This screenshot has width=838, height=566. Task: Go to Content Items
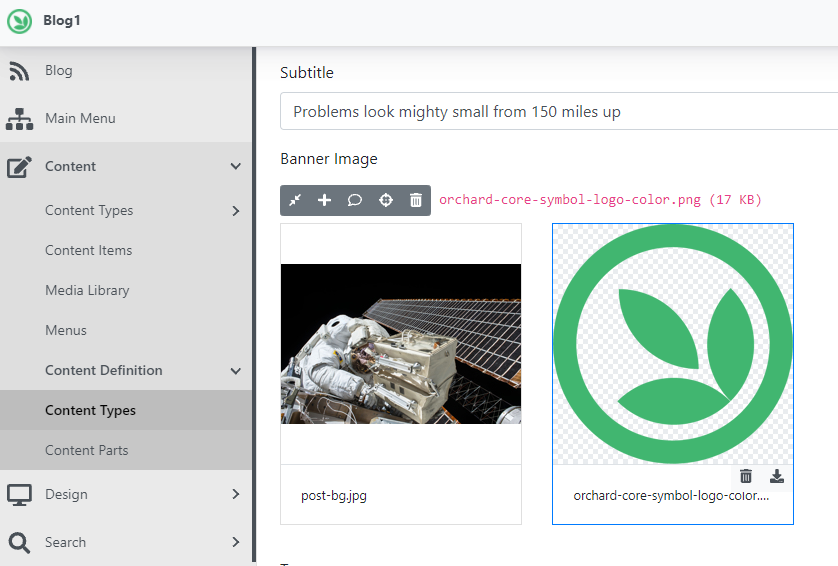[89, 250]
